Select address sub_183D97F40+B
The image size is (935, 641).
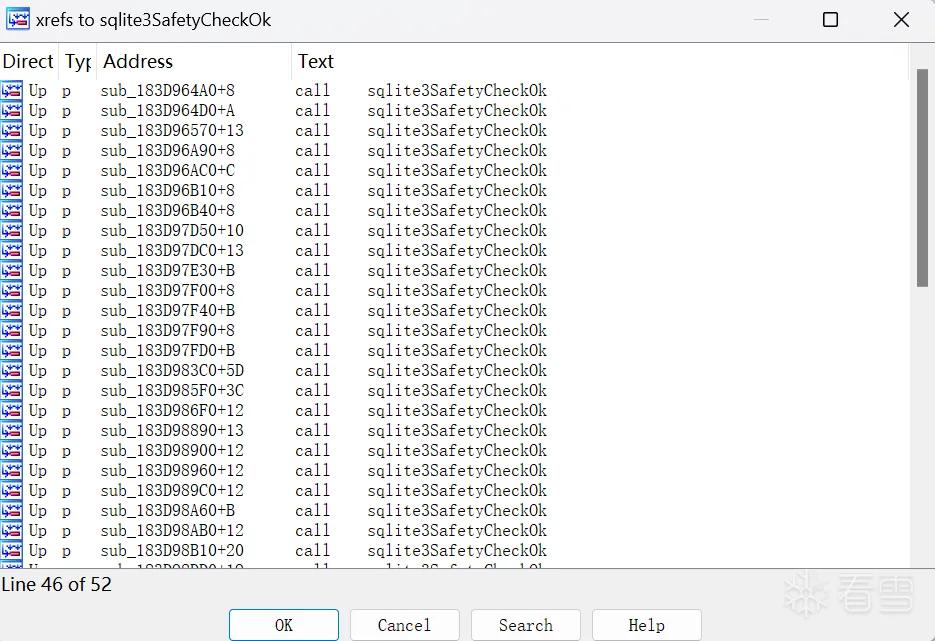168,311
